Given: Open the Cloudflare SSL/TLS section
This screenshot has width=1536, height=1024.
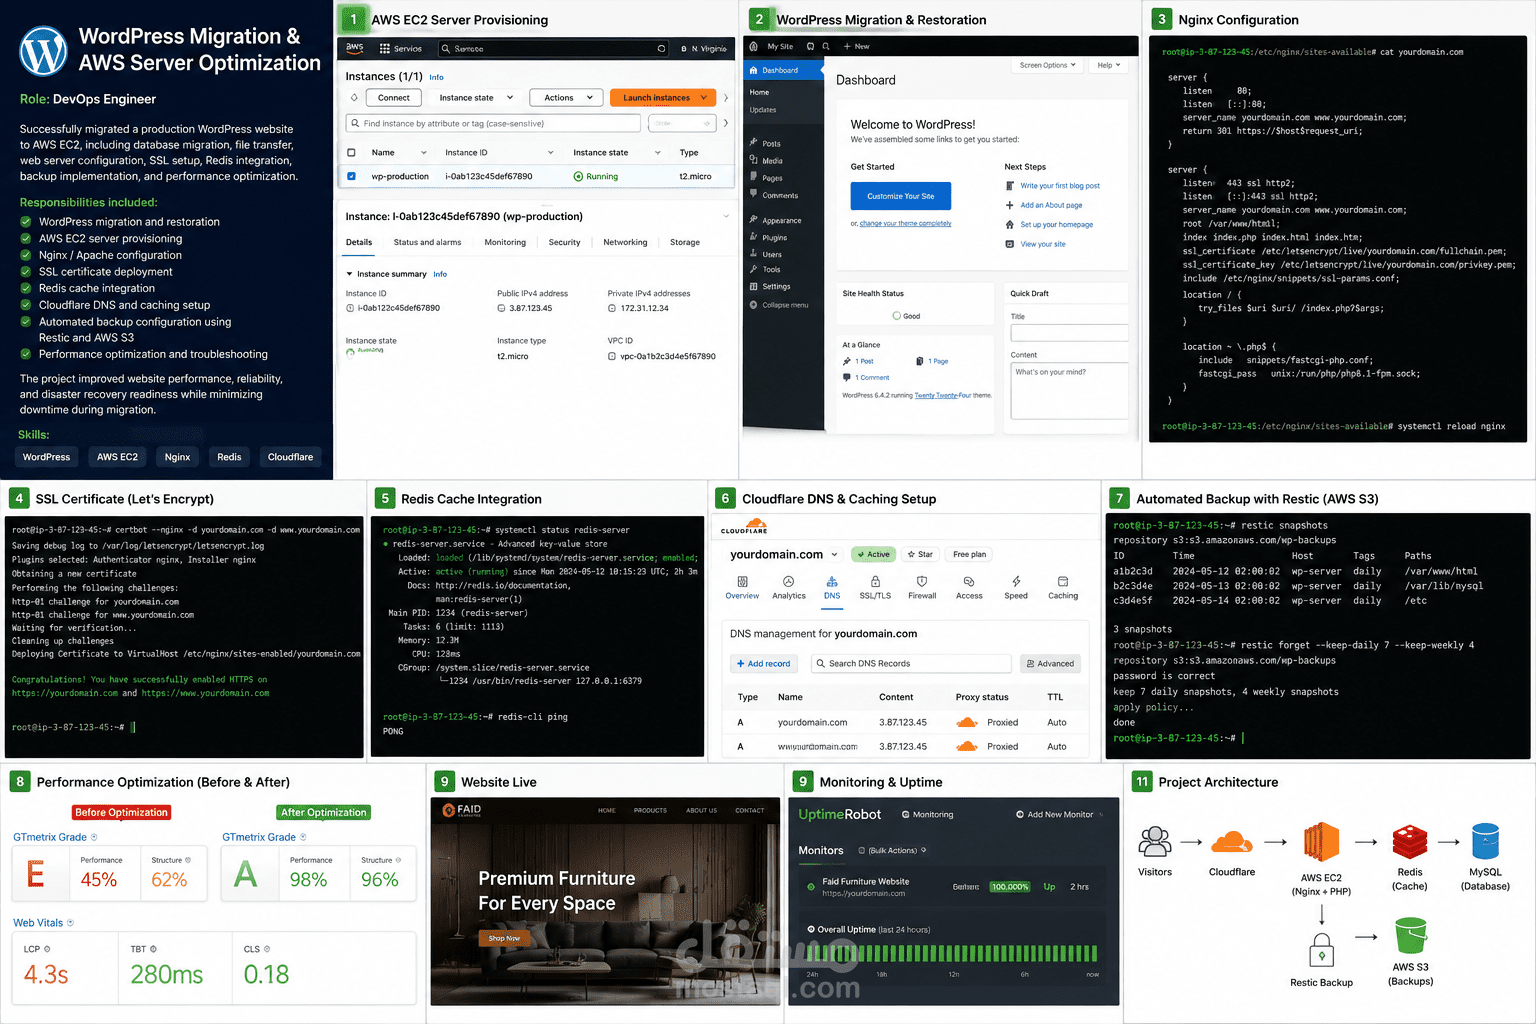Looking at the screenshot, I should 875,587.
